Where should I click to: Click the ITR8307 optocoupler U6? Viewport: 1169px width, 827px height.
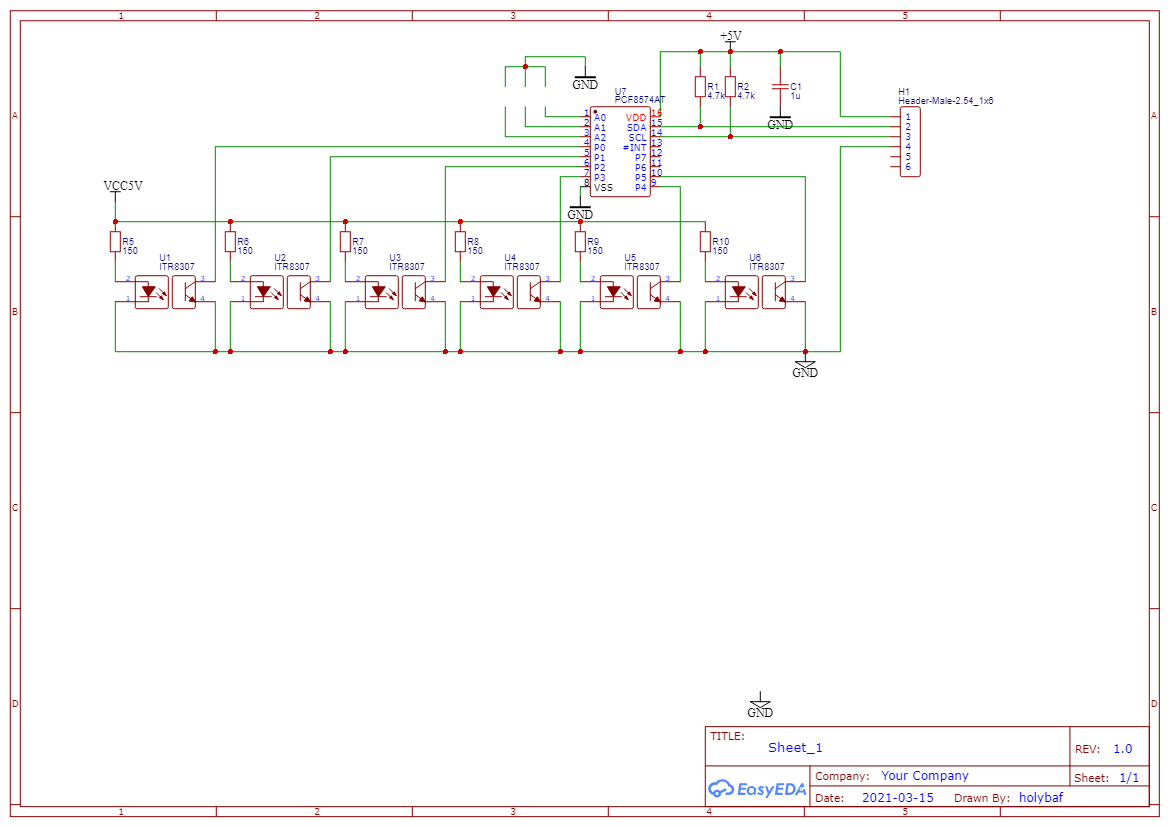(x=755, y=292)
